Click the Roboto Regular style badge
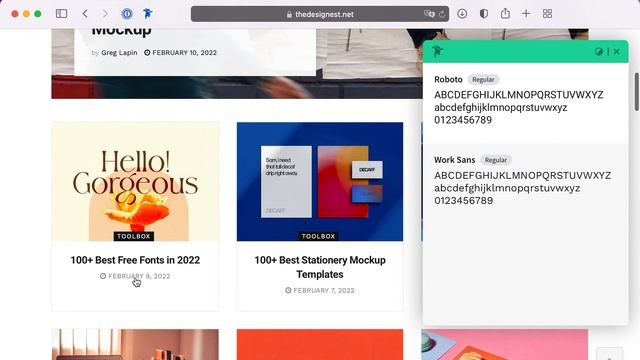 point(483,80)
